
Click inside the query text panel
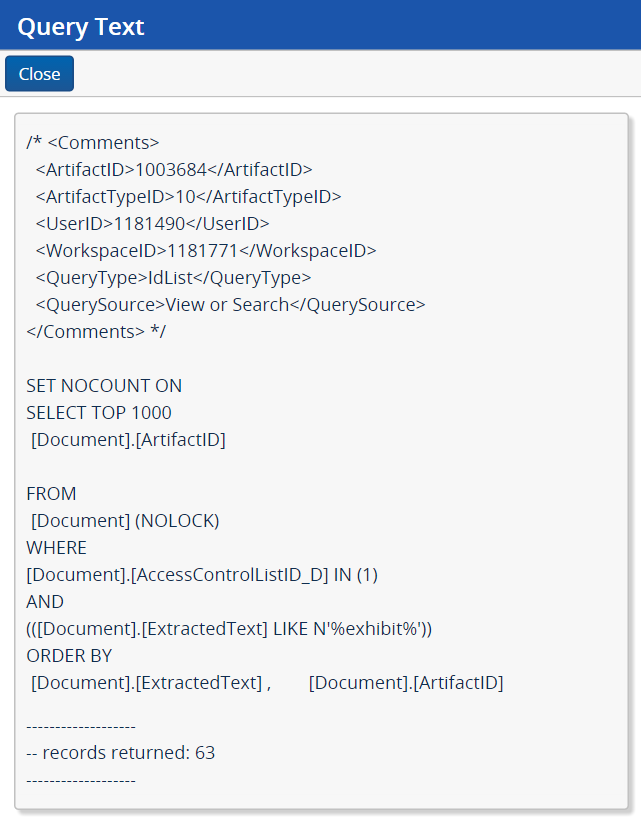[x=320, y=460]
